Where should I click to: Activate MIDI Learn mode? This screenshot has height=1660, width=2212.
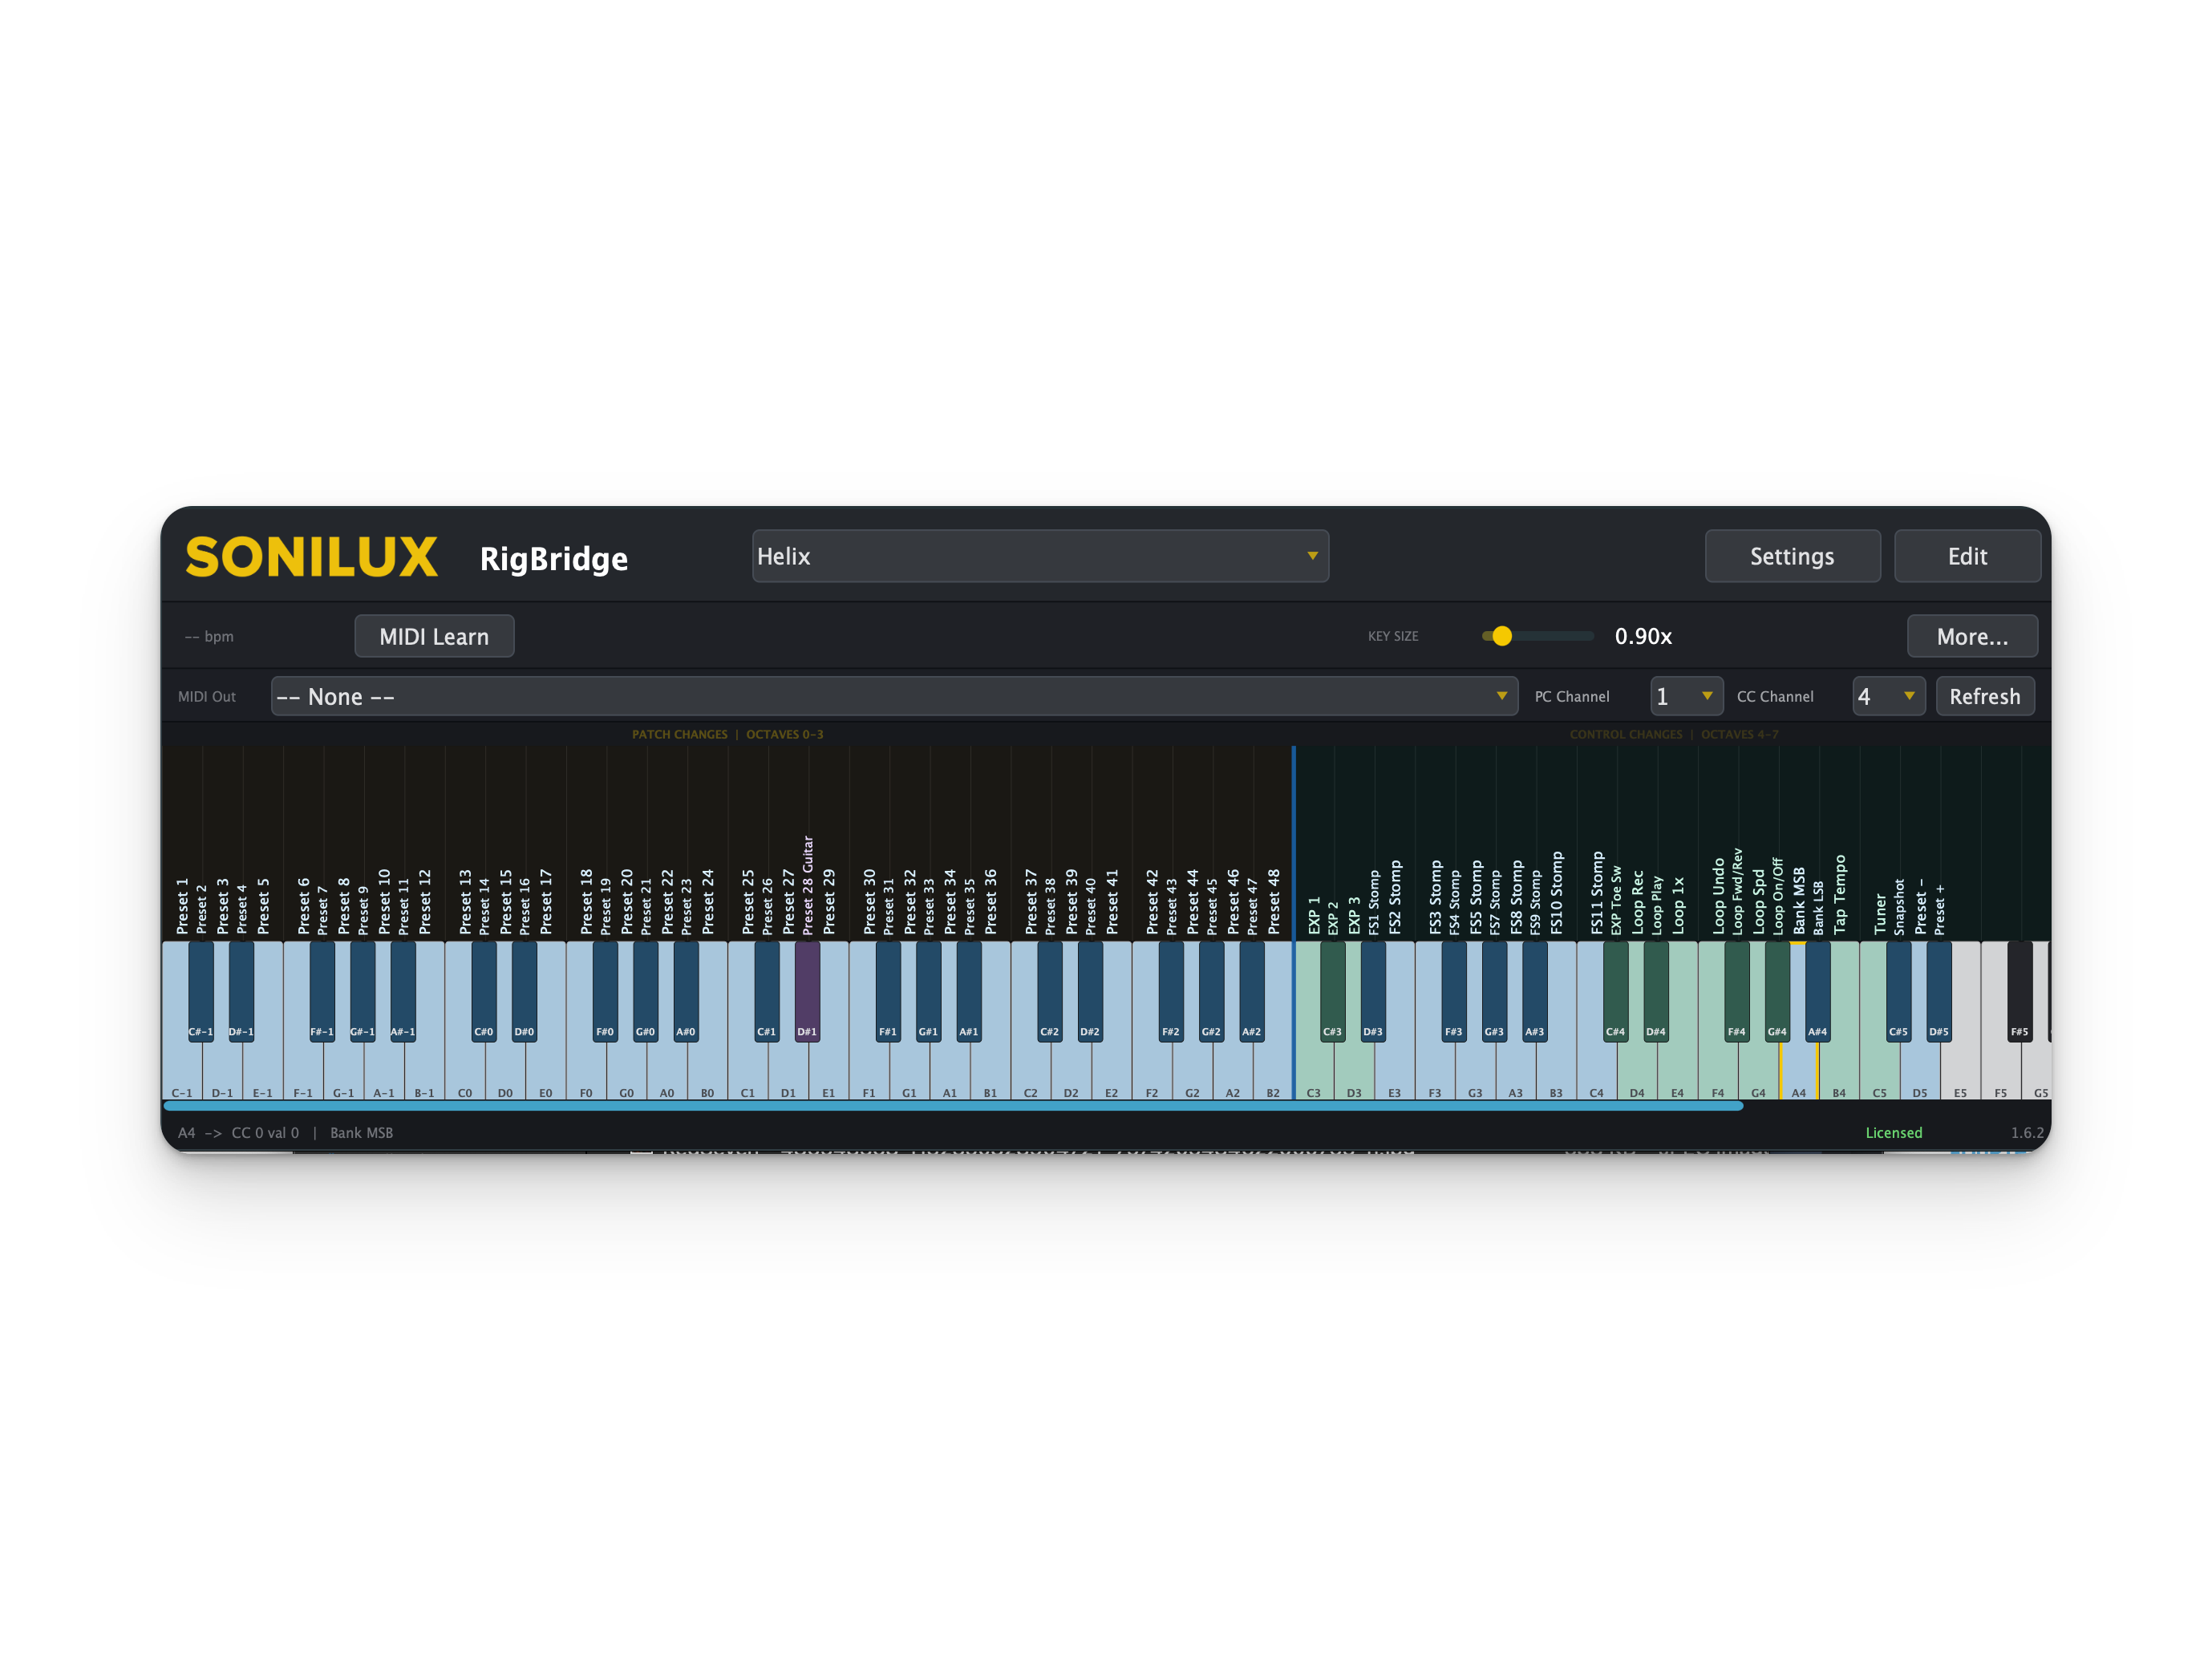(434, 636)
